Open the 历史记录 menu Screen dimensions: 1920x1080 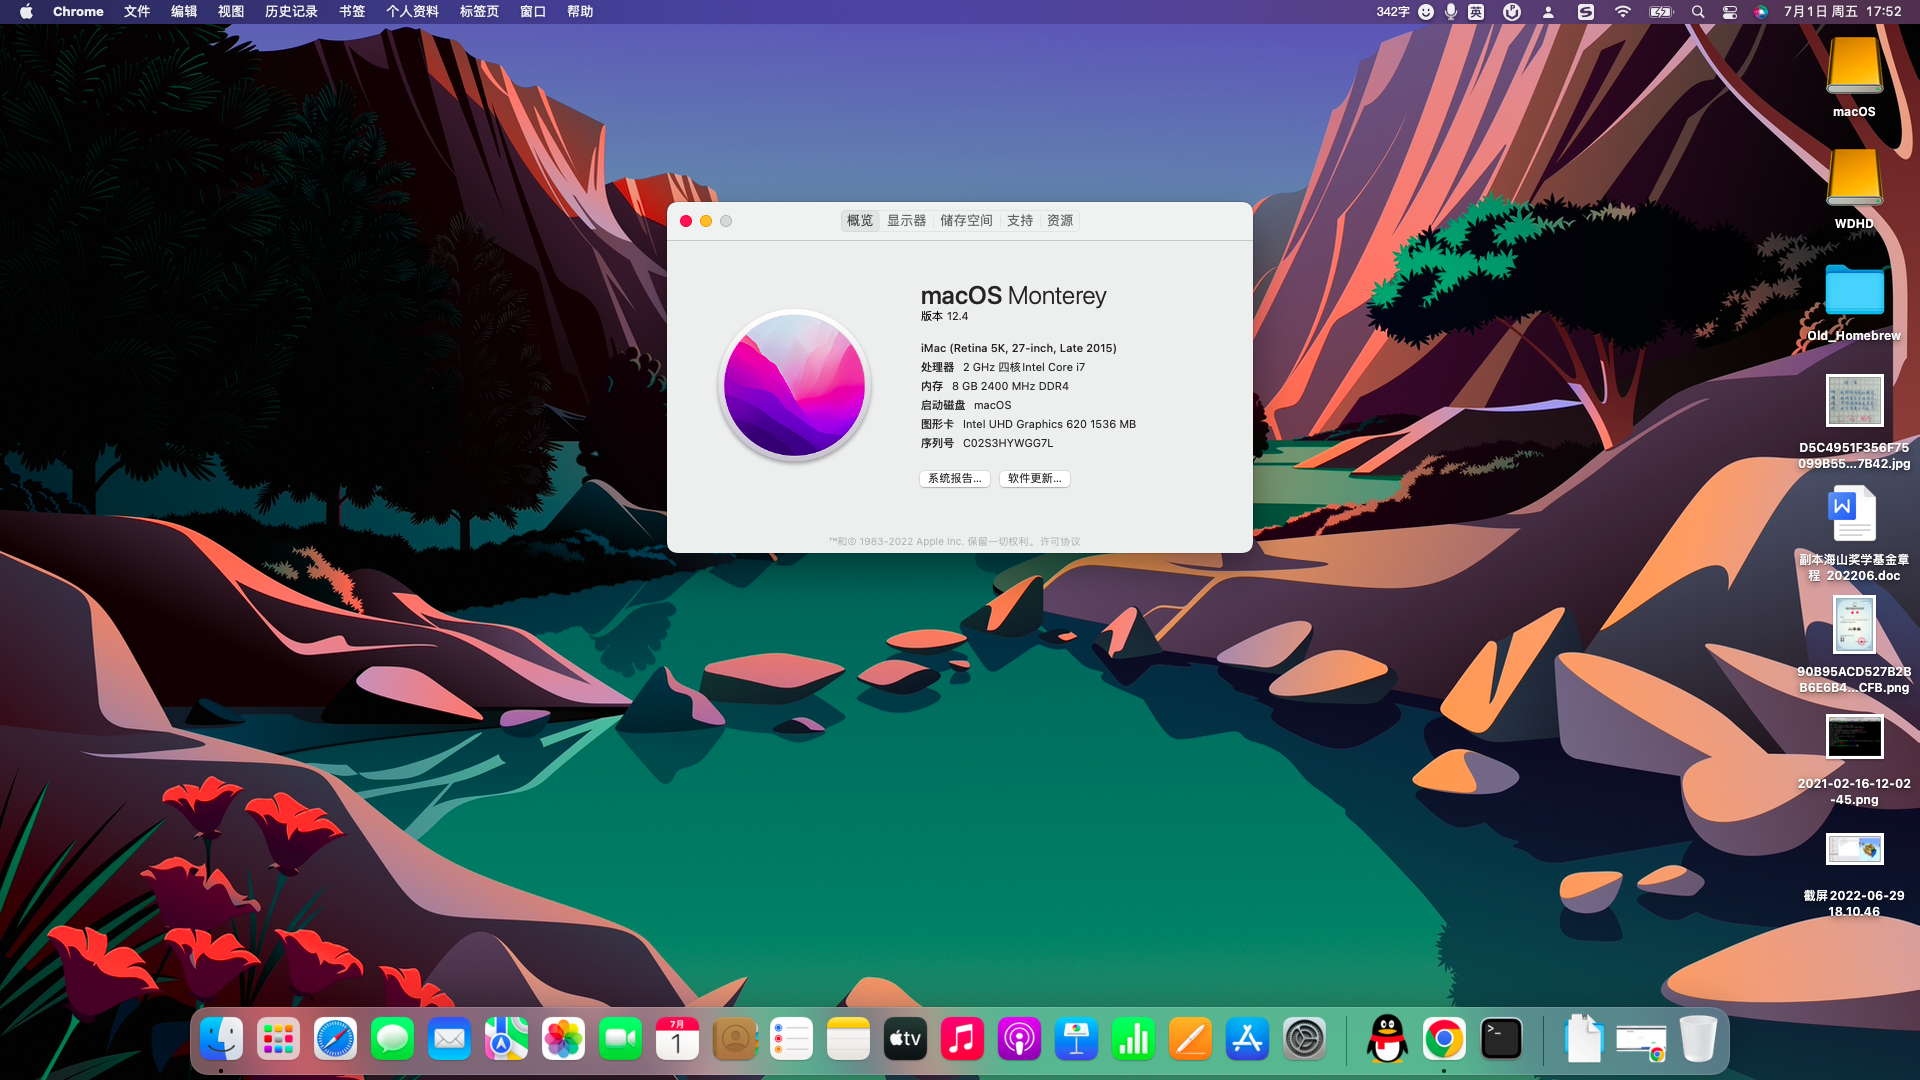(x=291, y=12)
